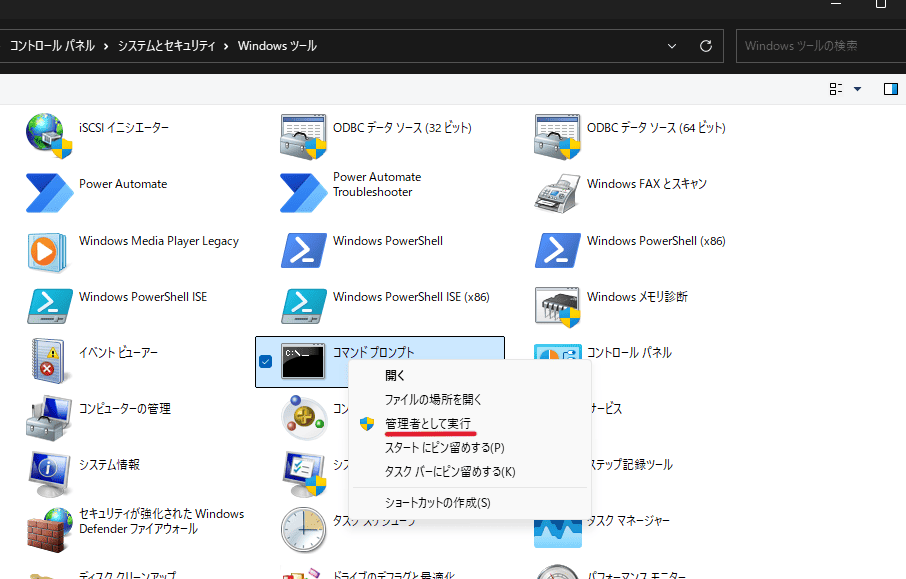Click the system configuration checklist monitor icon
906x579 pixels.
[305, 474]
